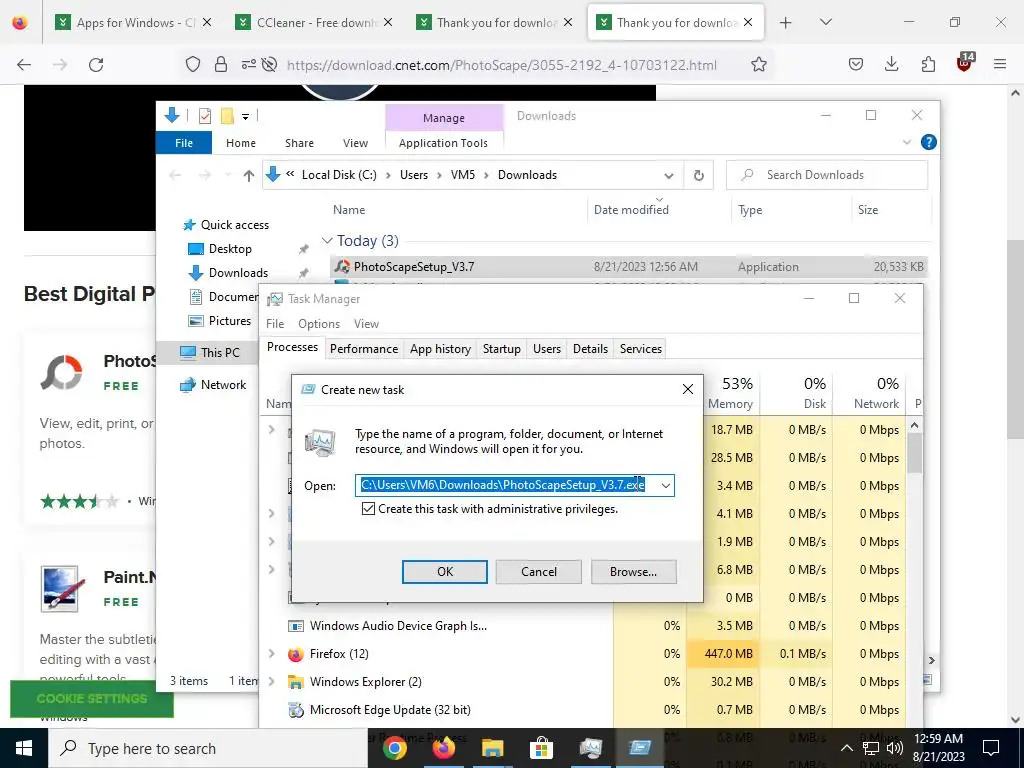Open the Quick Access Toolbar customize dropdown
1024x768 pixels.
tap(246, 117)
